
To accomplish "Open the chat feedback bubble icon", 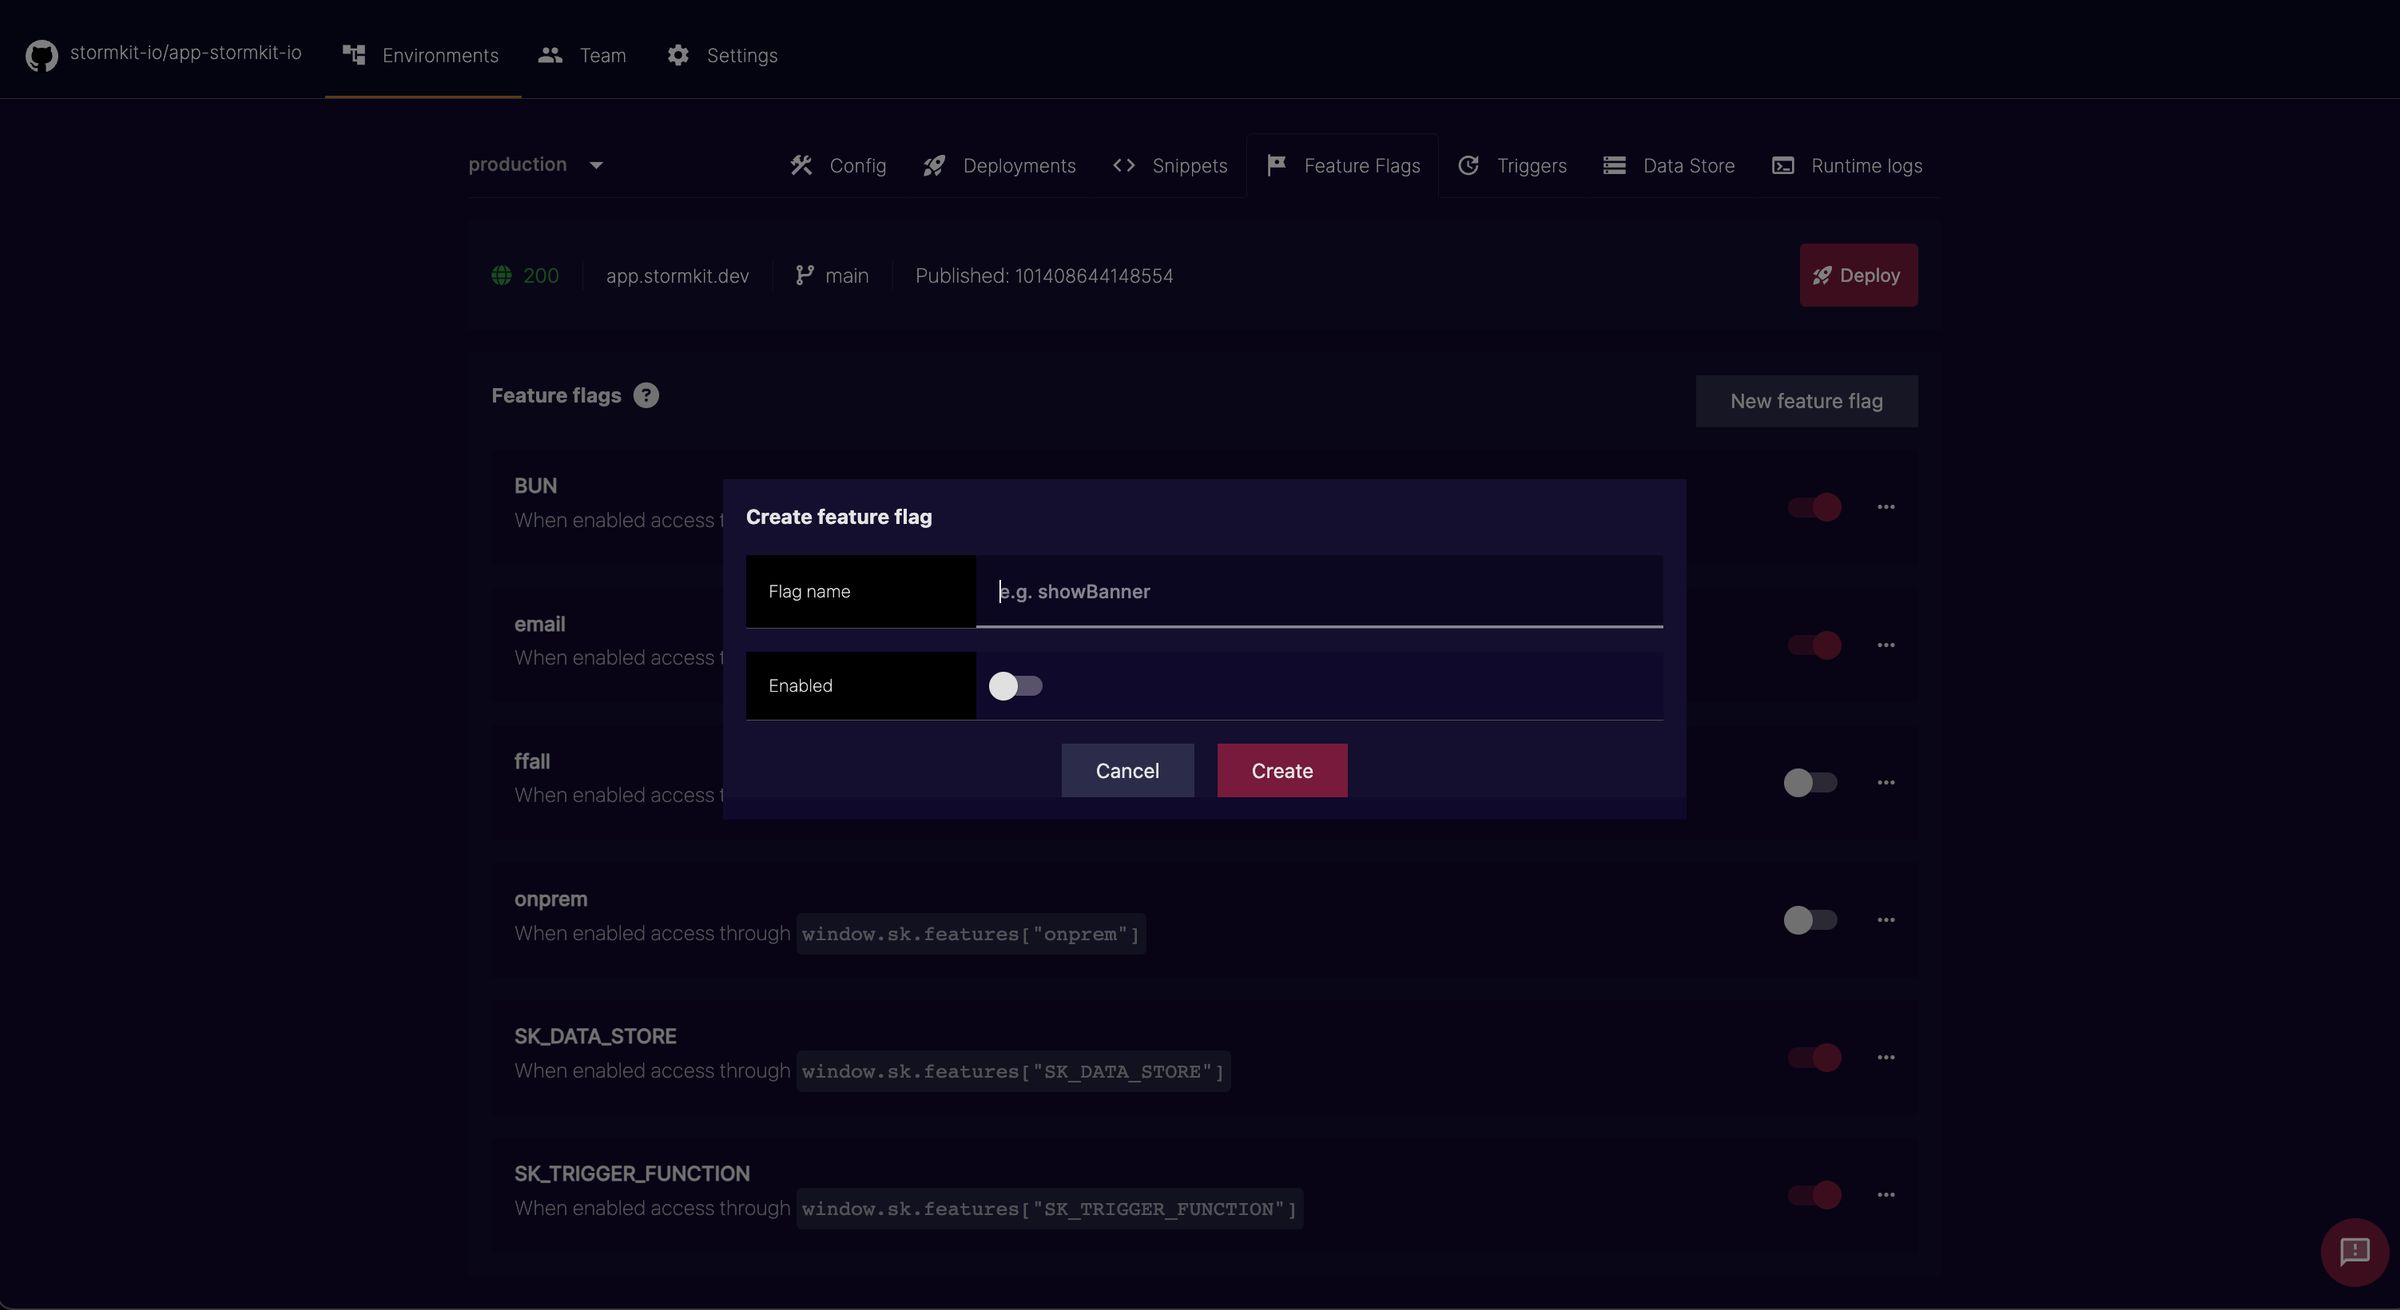I will click(x=2354, y=1251).
